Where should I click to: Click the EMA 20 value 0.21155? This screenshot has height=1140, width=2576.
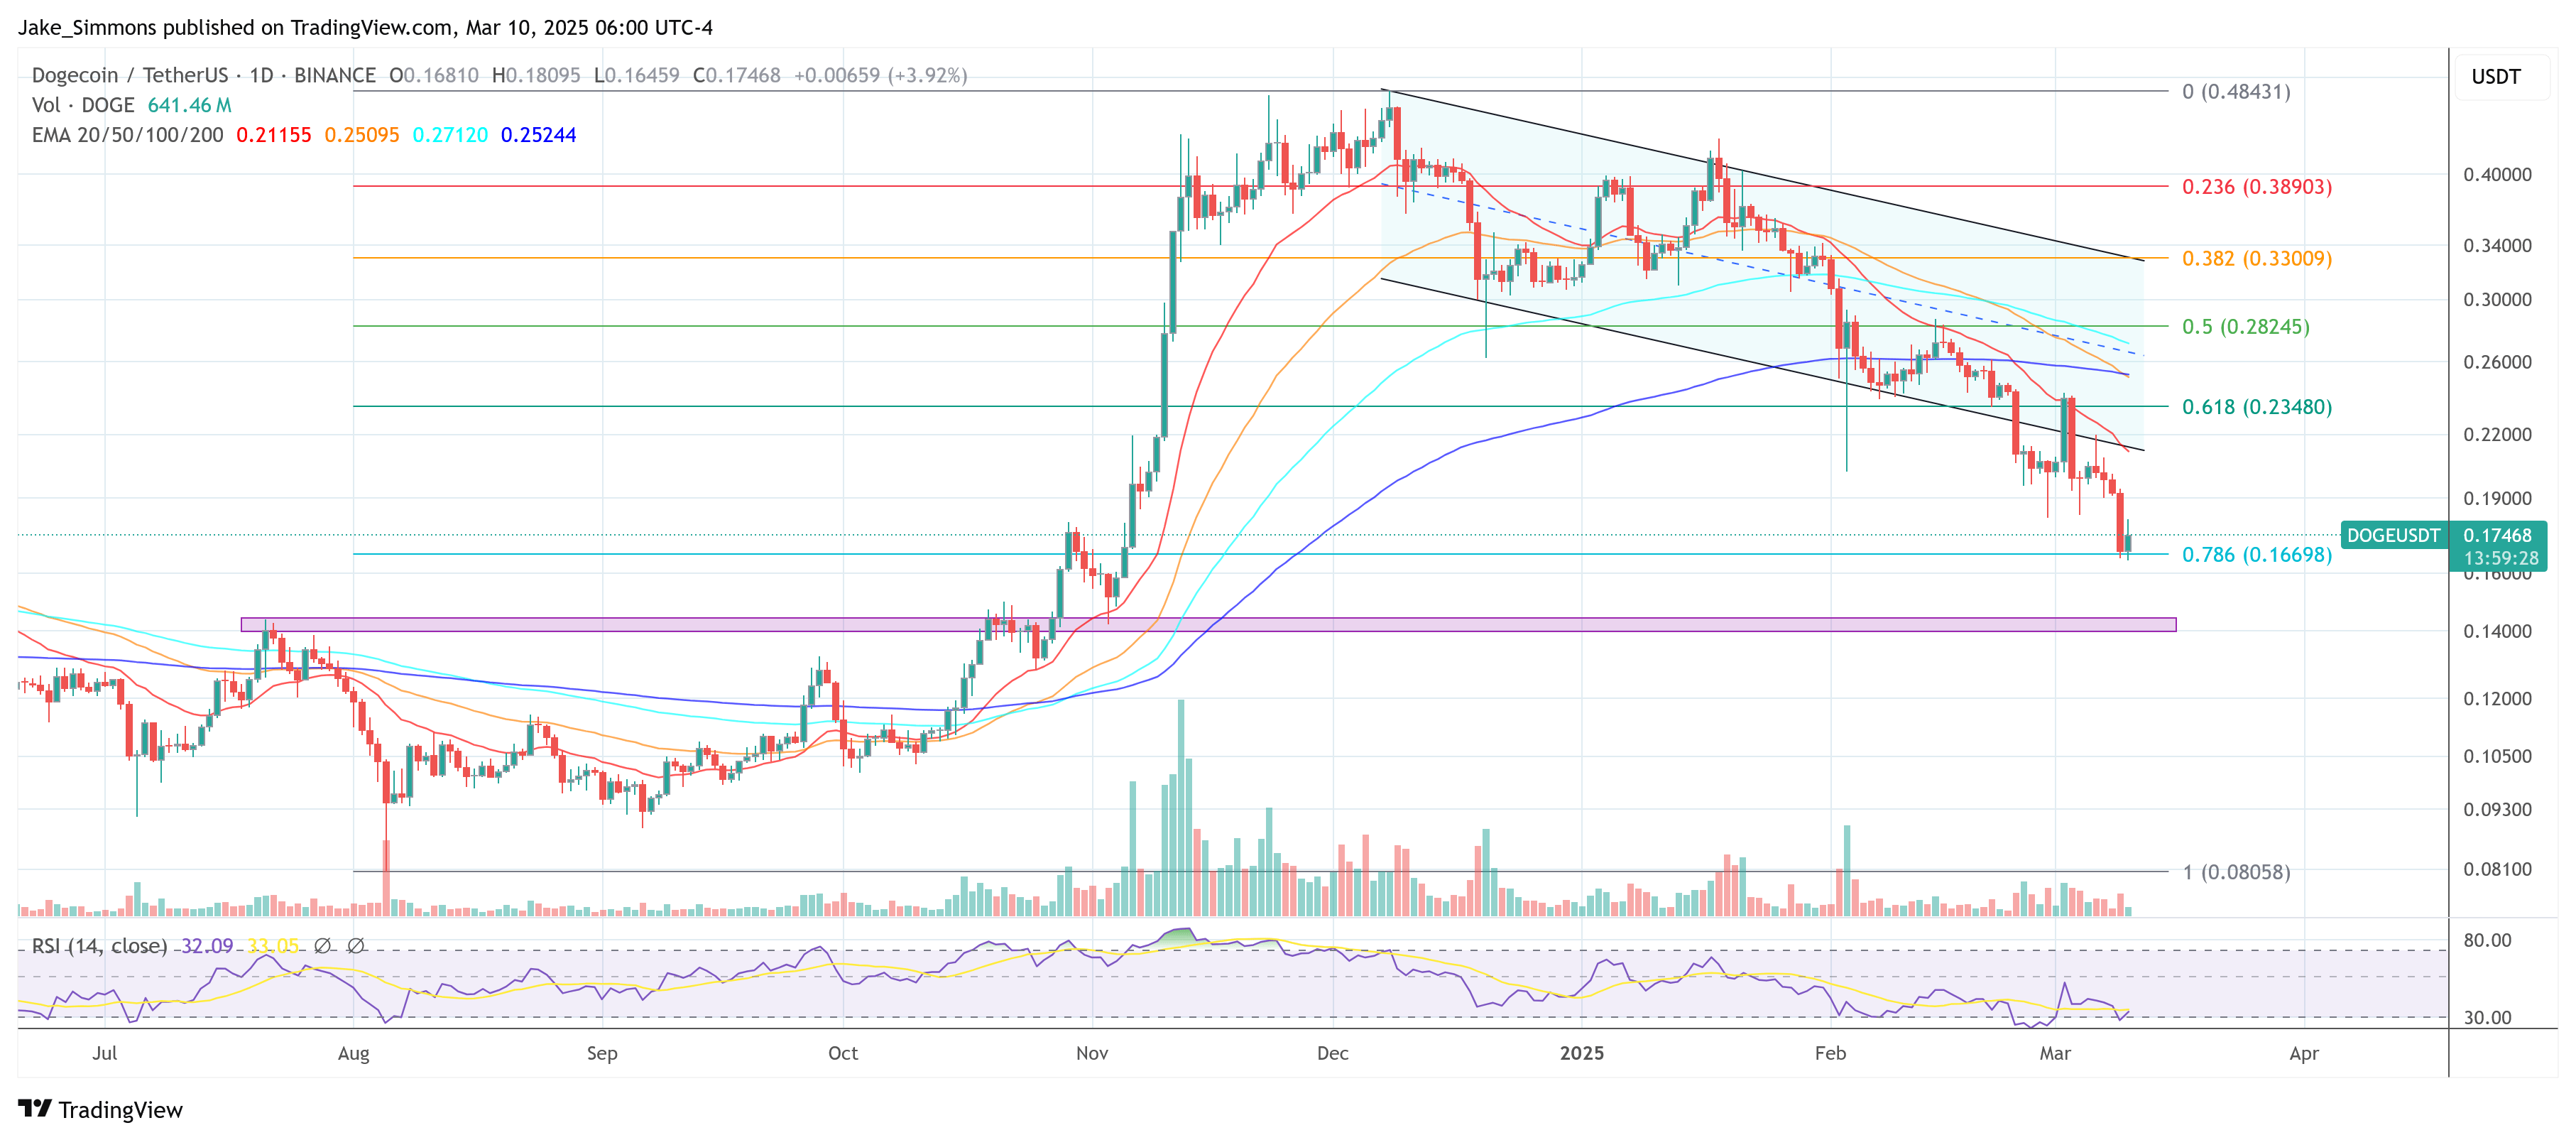tap(274, 135)
